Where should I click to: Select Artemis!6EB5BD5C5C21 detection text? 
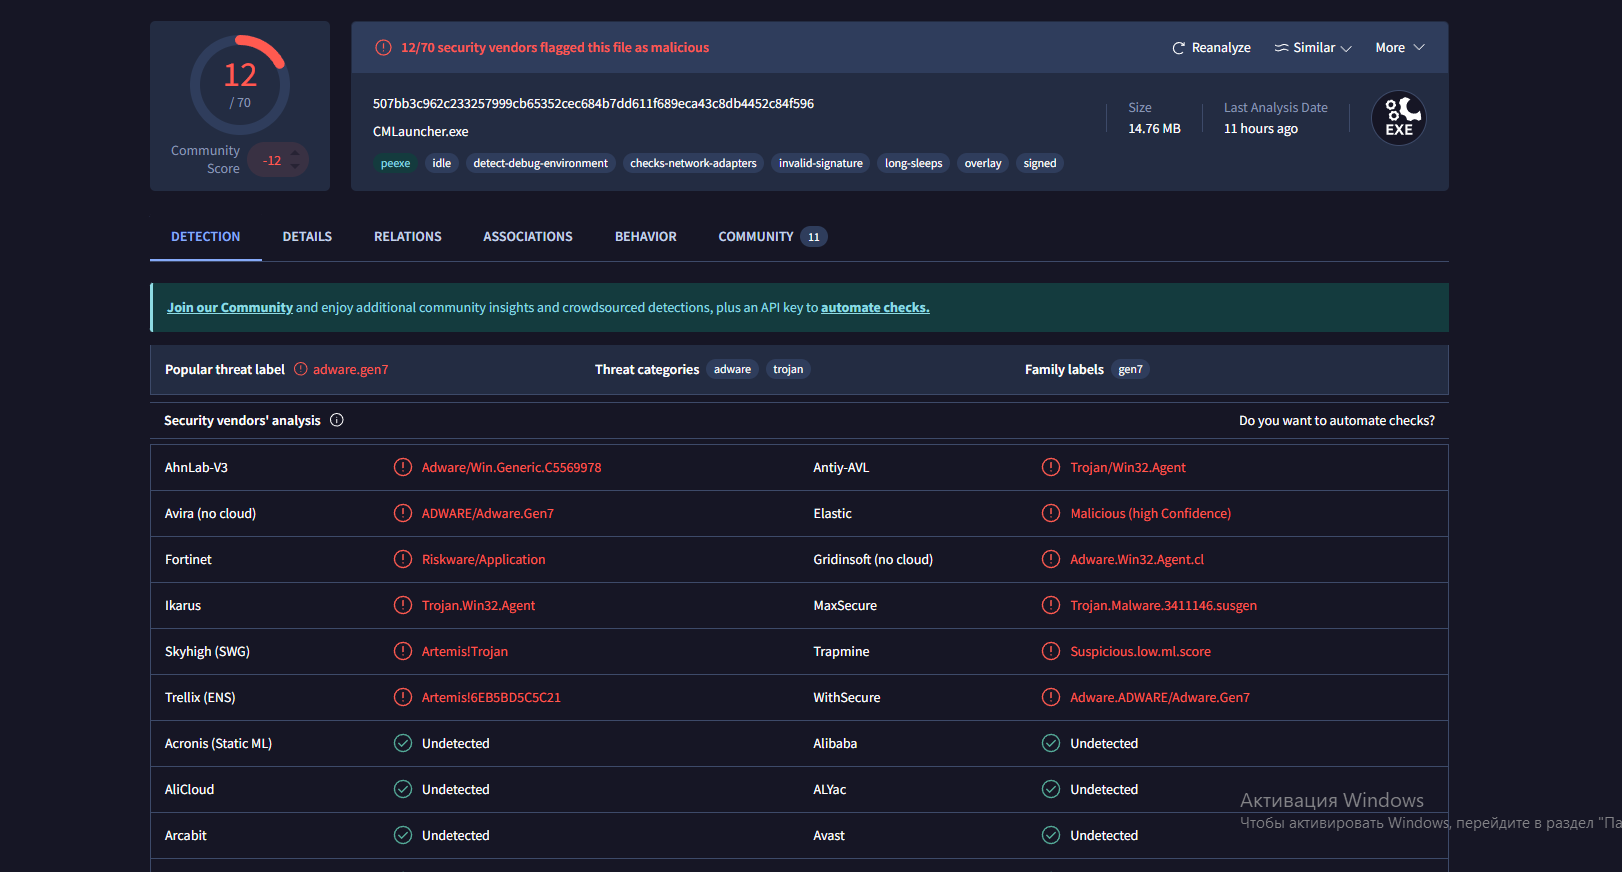tap(491, 698)
